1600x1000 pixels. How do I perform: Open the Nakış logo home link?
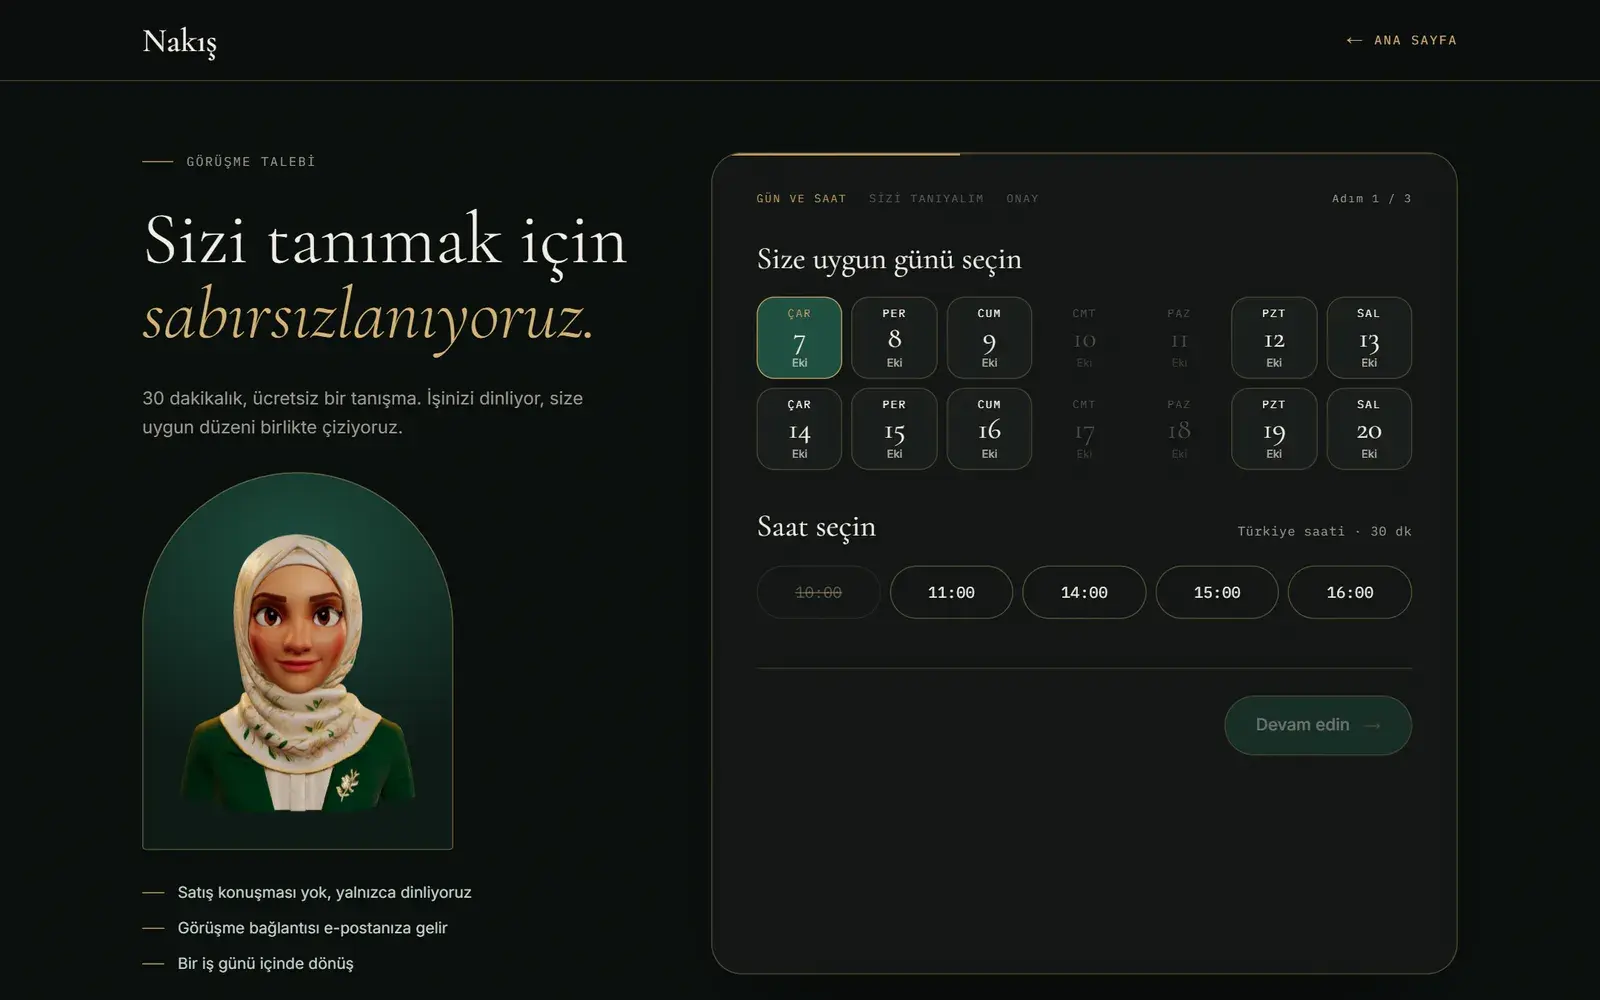(179, 41)
